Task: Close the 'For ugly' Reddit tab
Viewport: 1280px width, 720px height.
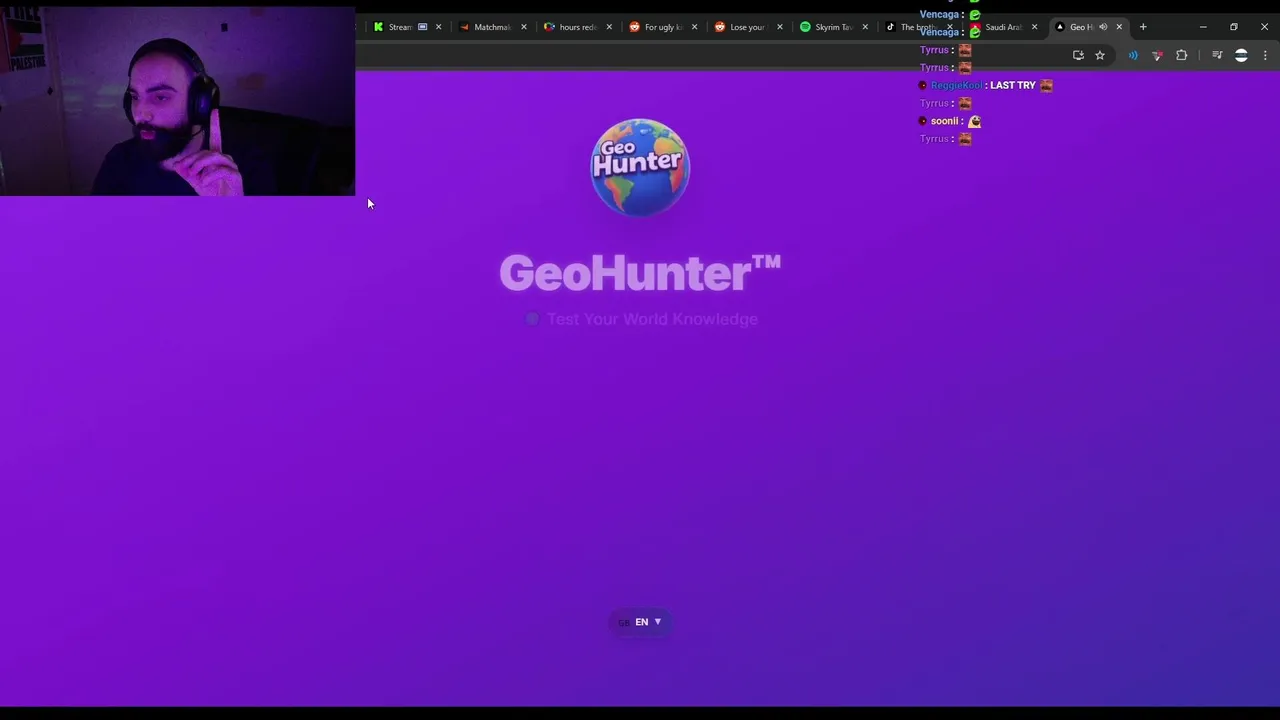Action: tap(694, 27)
